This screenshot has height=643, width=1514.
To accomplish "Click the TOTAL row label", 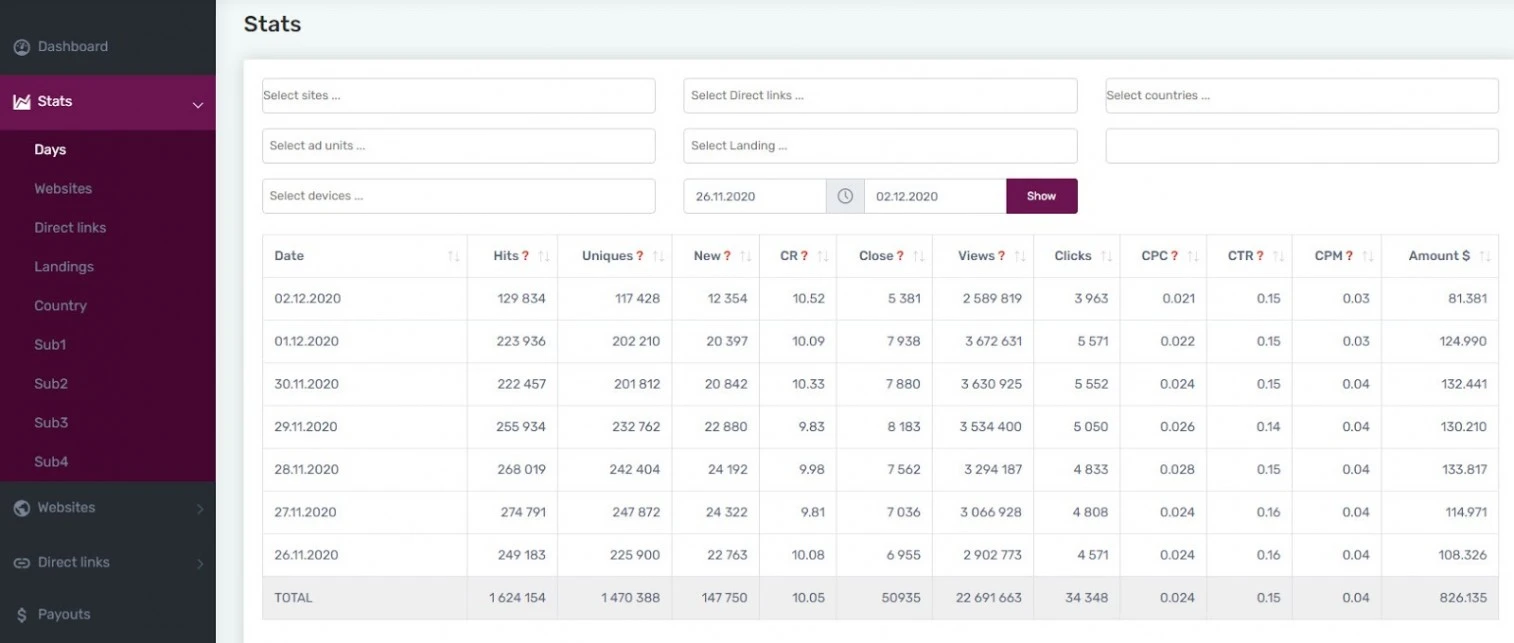I will (x=293, y=598).
